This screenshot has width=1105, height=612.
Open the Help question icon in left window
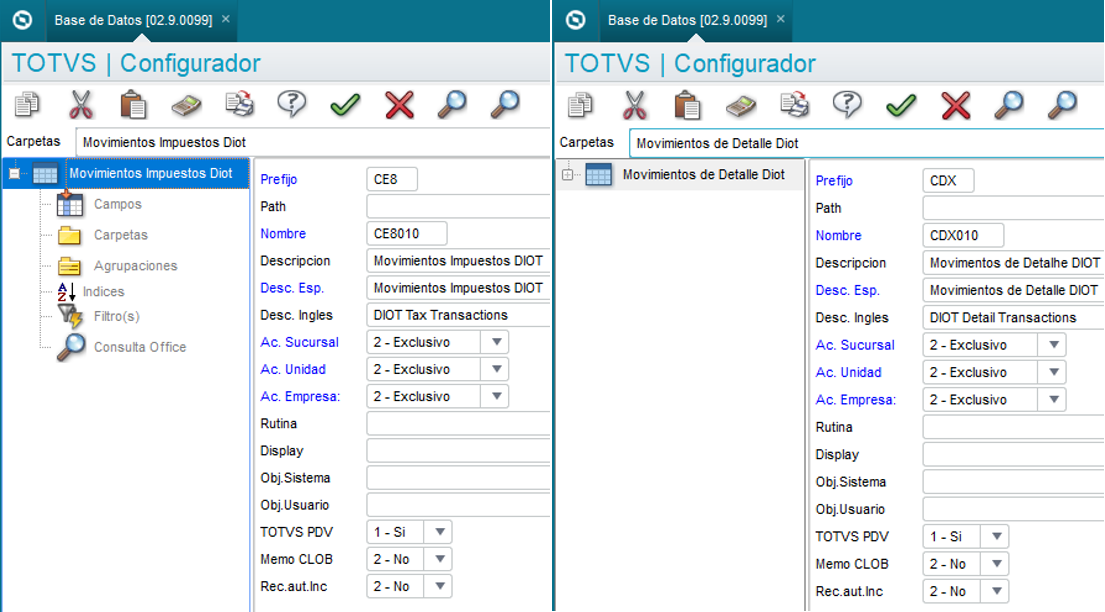(x=292, y=104)
